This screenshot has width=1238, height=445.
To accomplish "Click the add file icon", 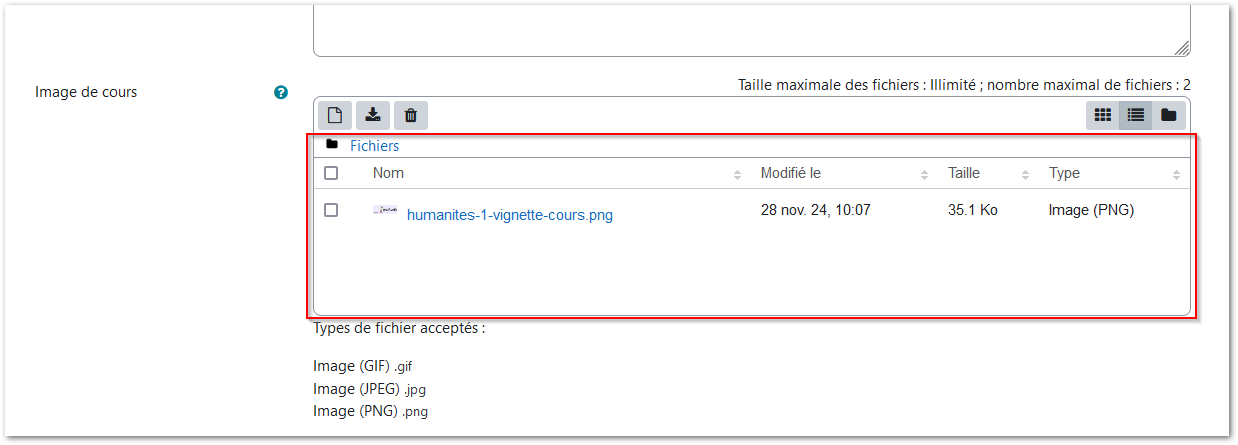I will pos(335,116).
